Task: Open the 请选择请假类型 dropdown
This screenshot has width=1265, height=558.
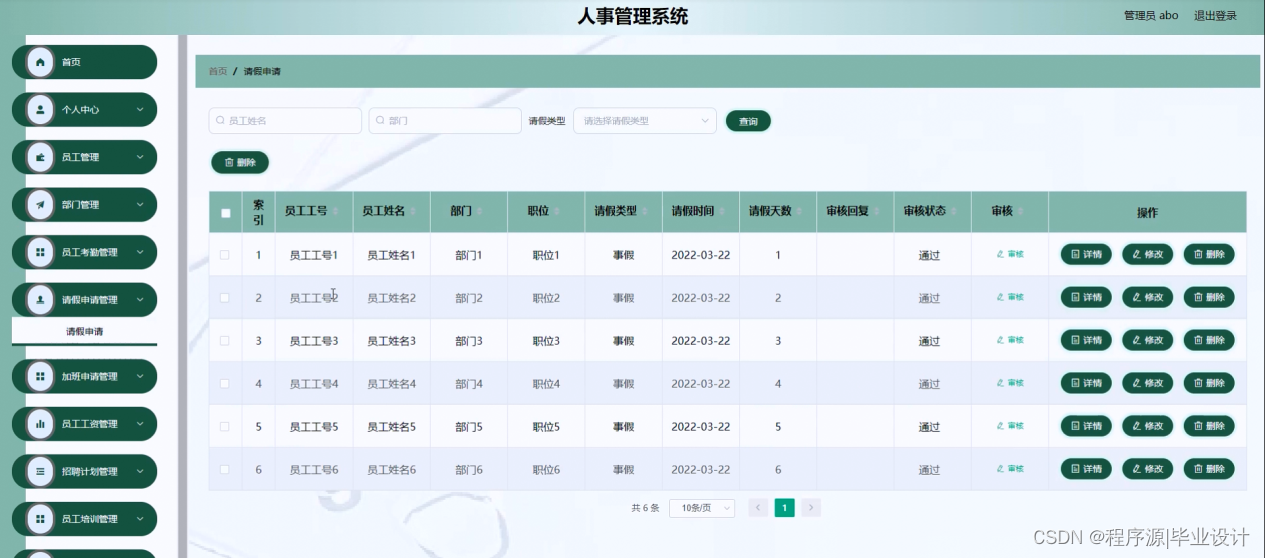Action: (x=644, y=121)
